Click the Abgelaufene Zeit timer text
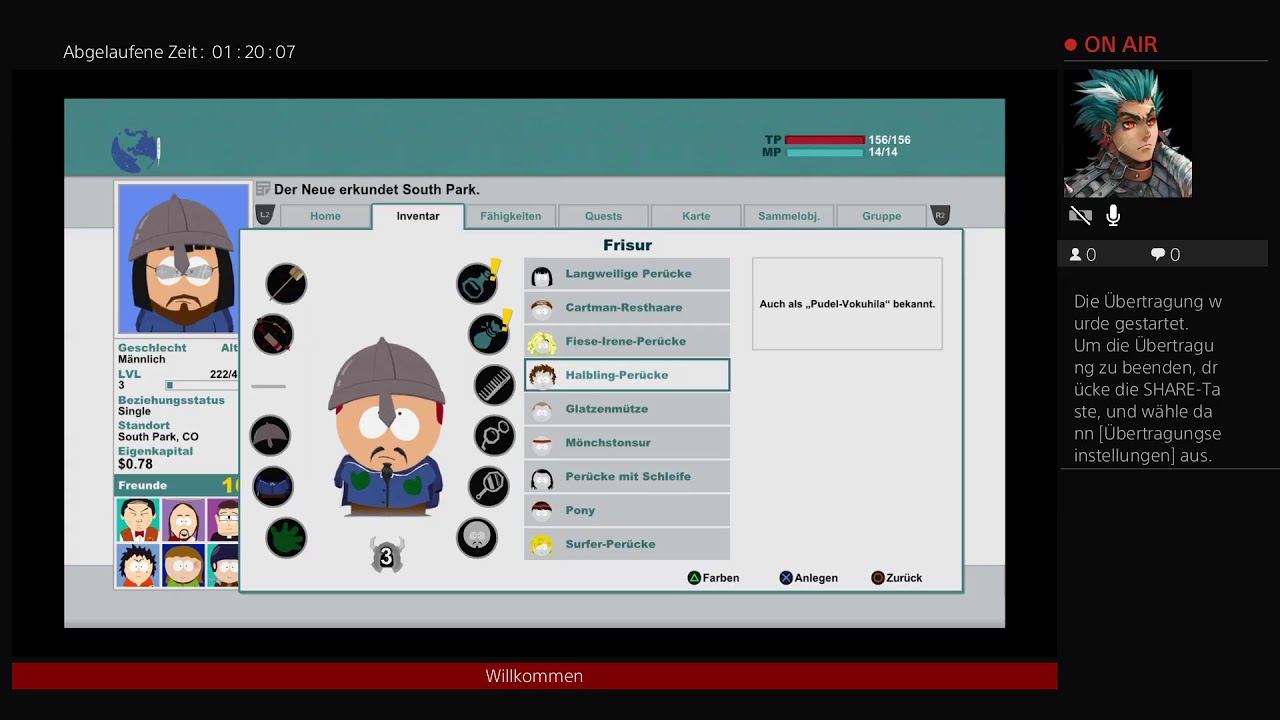Screen dimensions: 1280x720 click(x=179, y=52)
